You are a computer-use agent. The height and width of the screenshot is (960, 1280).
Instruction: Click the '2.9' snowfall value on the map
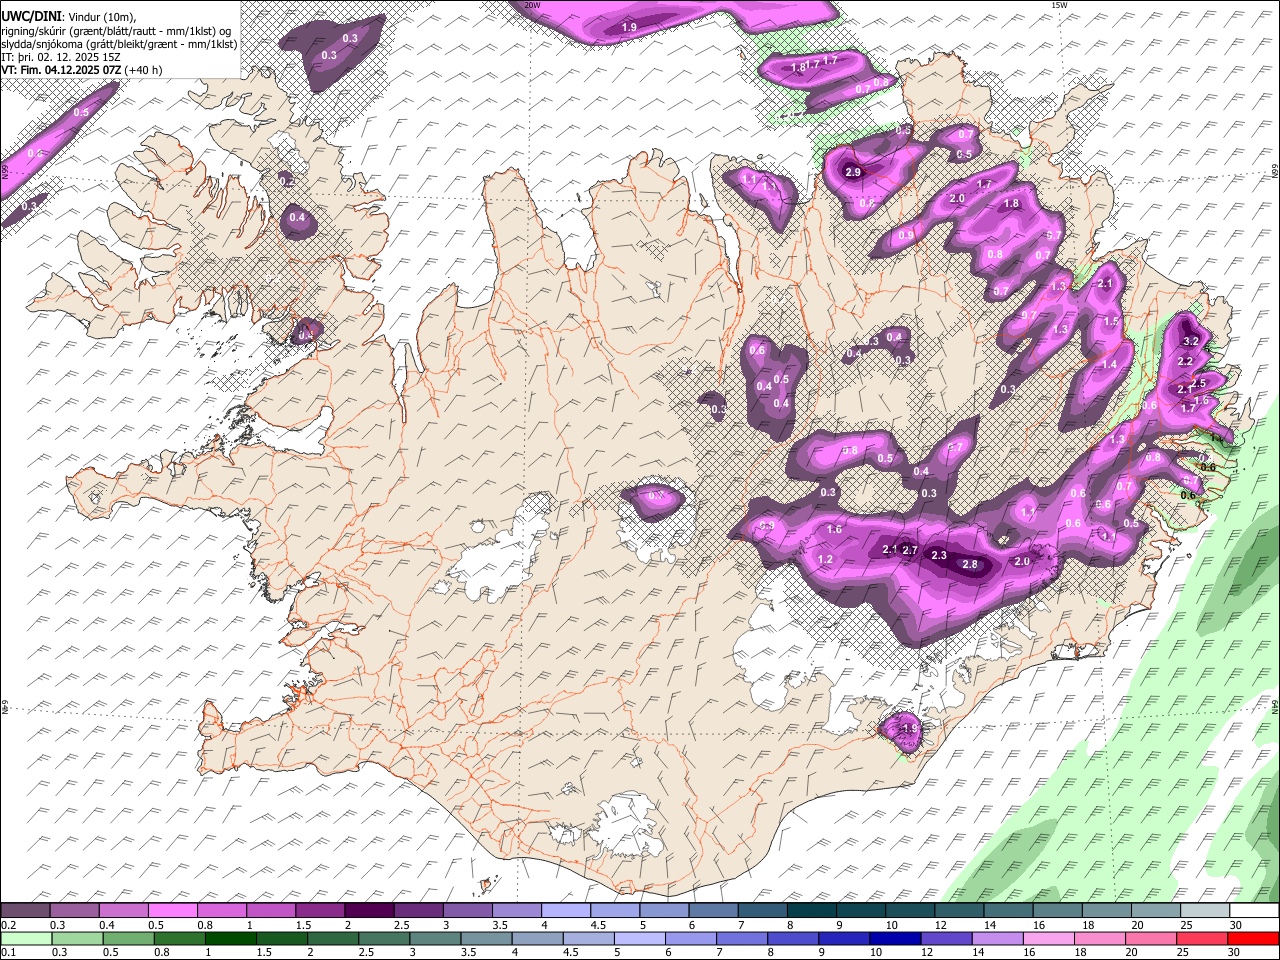click(853, 173)
